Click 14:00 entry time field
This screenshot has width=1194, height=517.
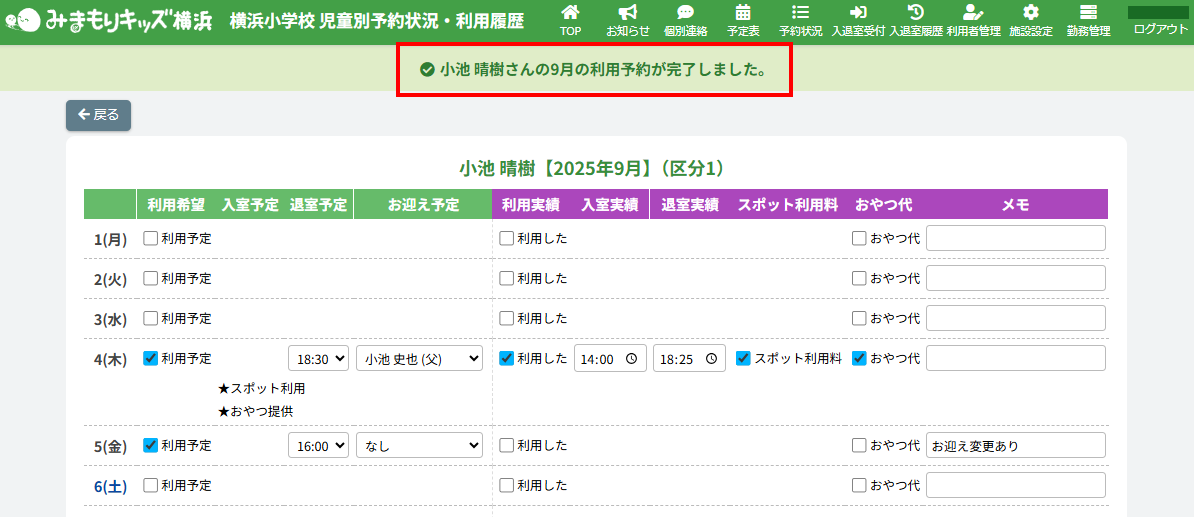click(x=609, y=359)
